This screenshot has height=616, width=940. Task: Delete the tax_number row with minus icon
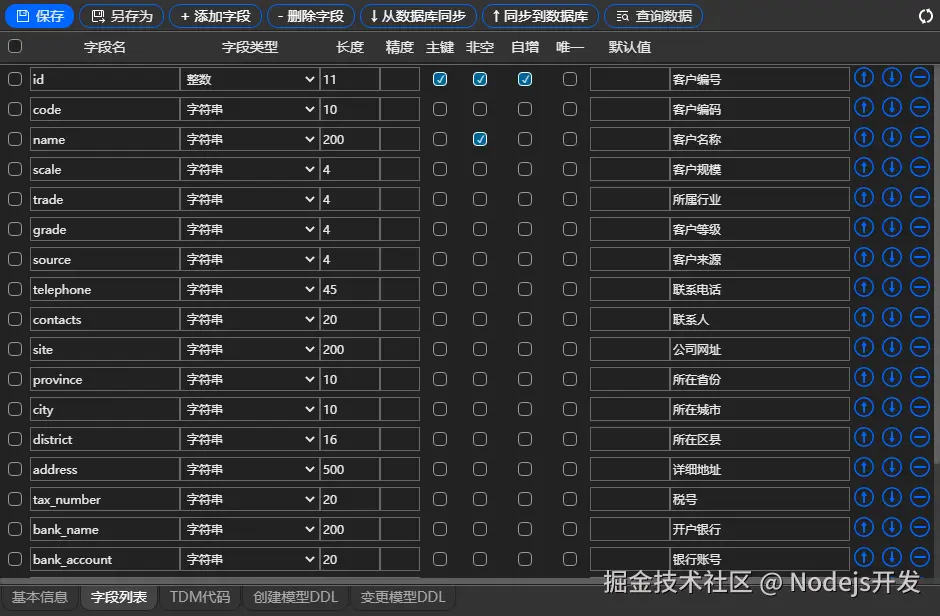click(919, 497)
